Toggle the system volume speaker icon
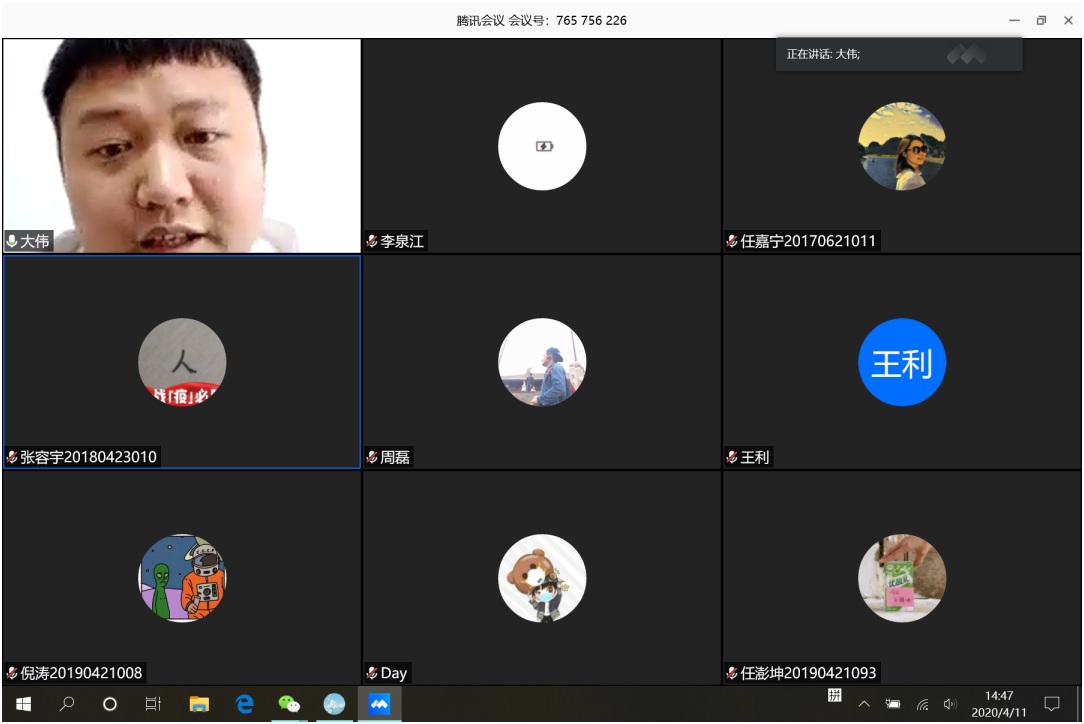1084x724 pixels. [x=949, y=704]
